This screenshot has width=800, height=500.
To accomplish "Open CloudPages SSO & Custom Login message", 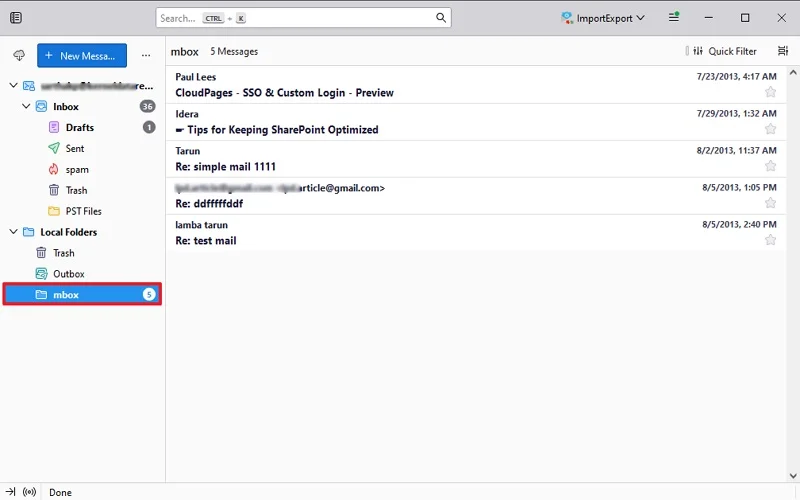I will click(476, 85).
